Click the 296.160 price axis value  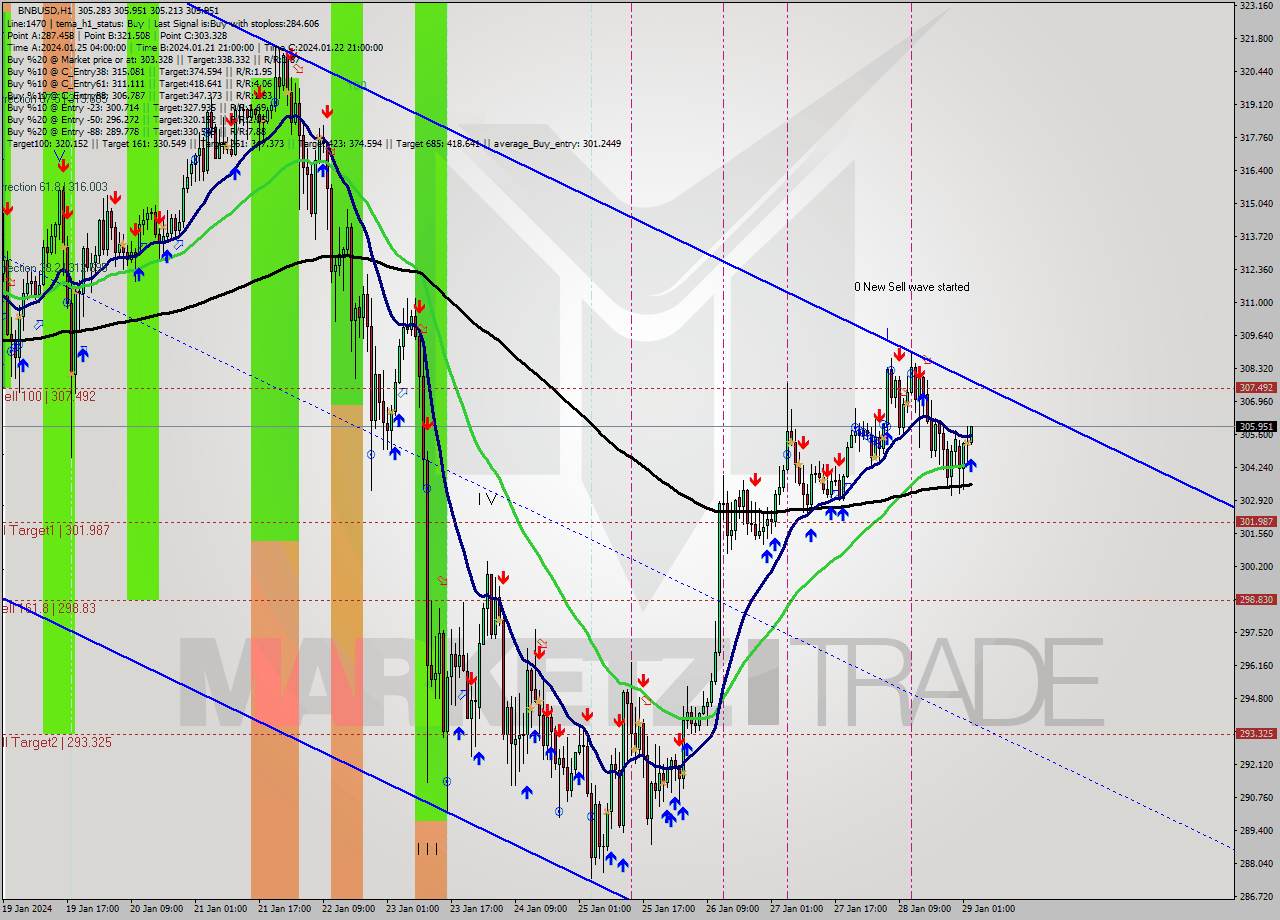point(1256,666)
